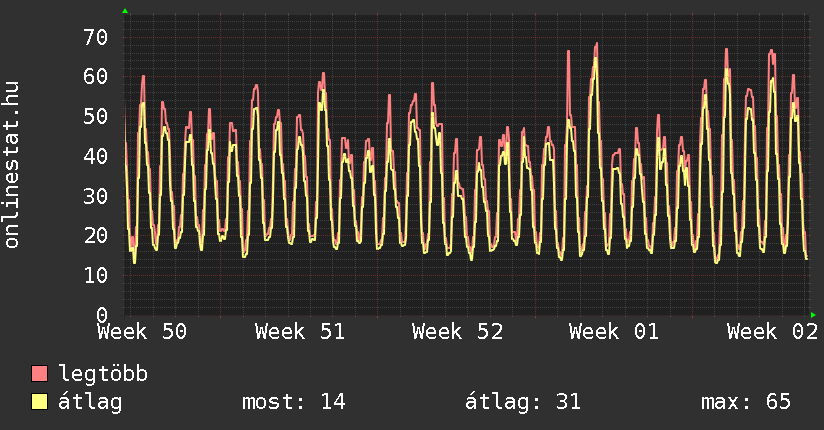
Task: Click the 'átlag: 31' statistic value
Action: [x=523, y=402]
